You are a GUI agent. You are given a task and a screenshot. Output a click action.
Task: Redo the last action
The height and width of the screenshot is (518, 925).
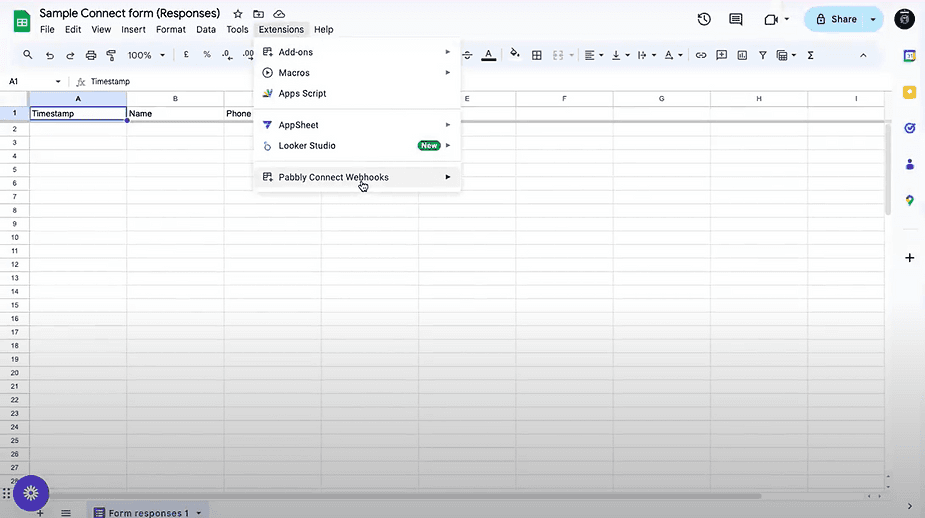point(70,55)
